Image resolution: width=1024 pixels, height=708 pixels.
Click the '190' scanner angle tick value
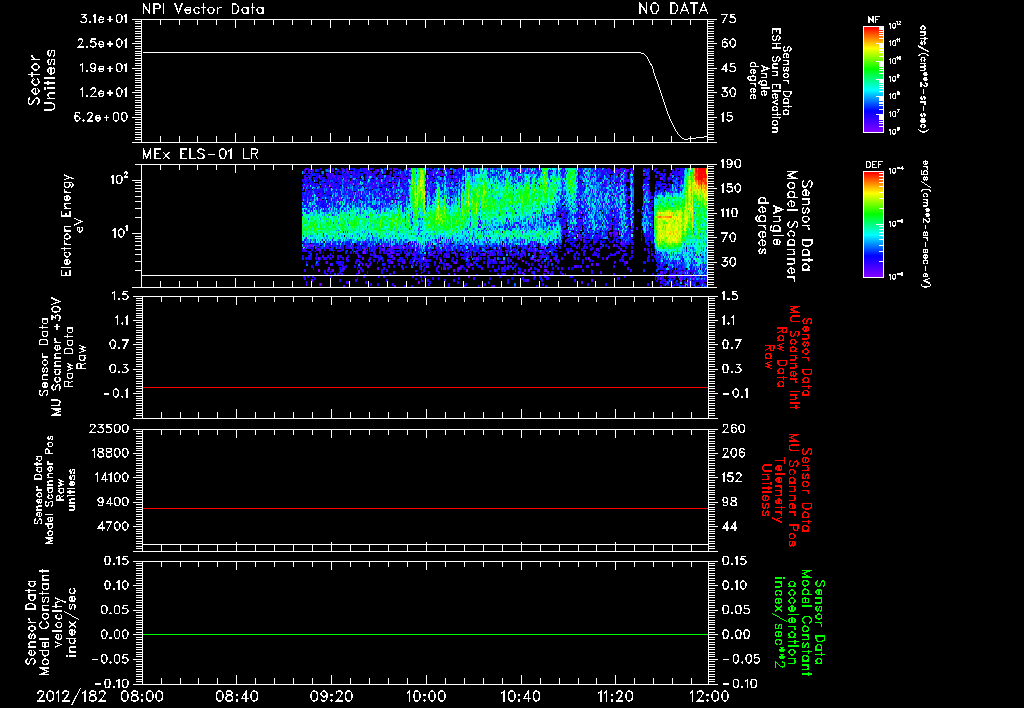click(x=732, y=164)
